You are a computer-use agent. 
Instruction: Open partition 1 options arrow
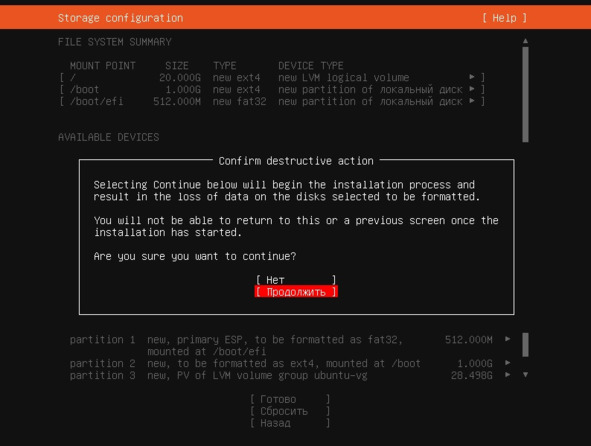(508, 339)
